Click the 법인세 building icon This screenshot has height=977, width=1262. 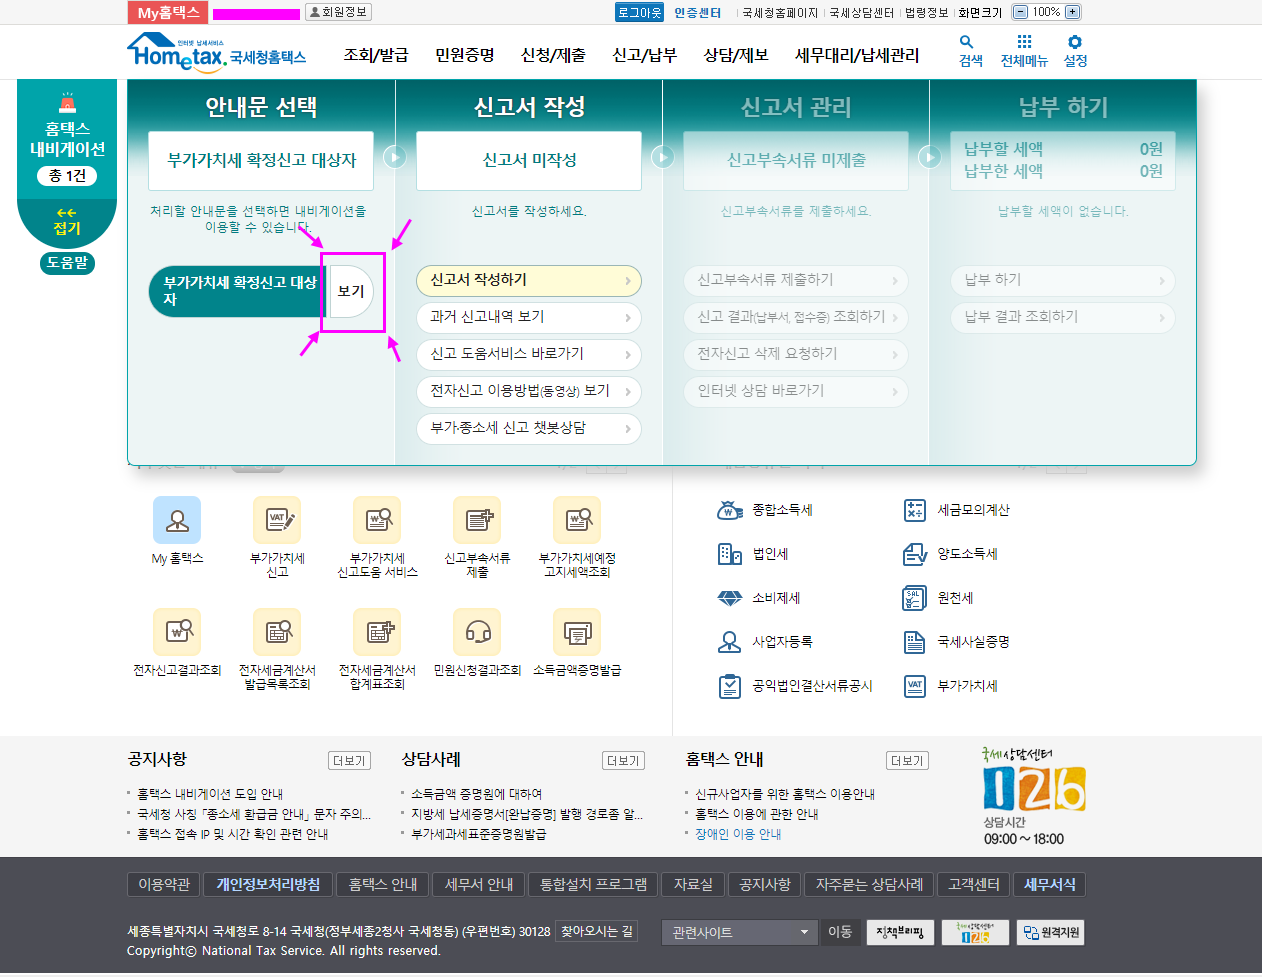coord(730,554)
